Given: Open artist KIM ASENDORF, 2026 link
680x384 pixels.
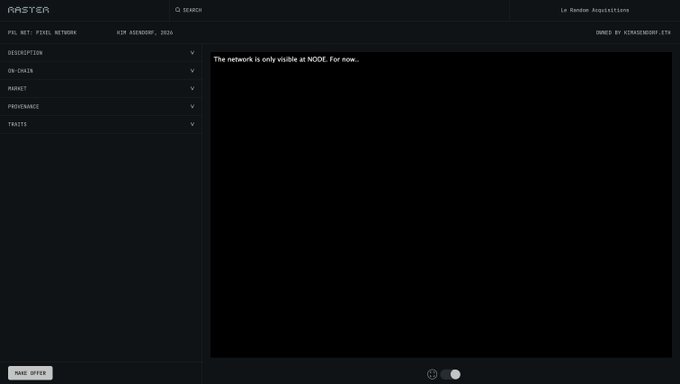Looking at the screenshot, I should pos(144,33).
